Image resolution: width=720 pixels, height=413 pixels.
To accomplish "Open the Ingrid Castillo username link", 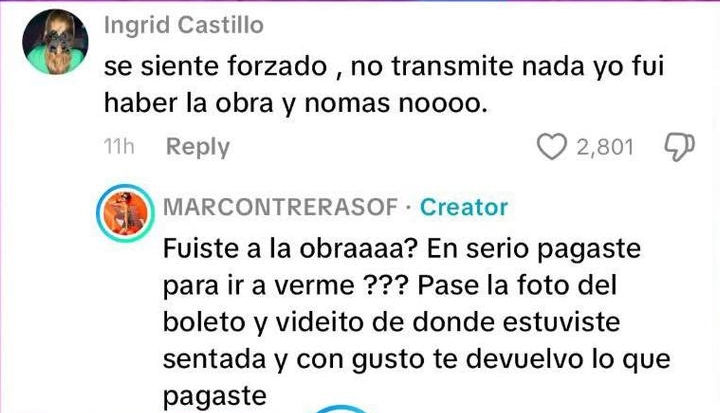I will [184, 25].
